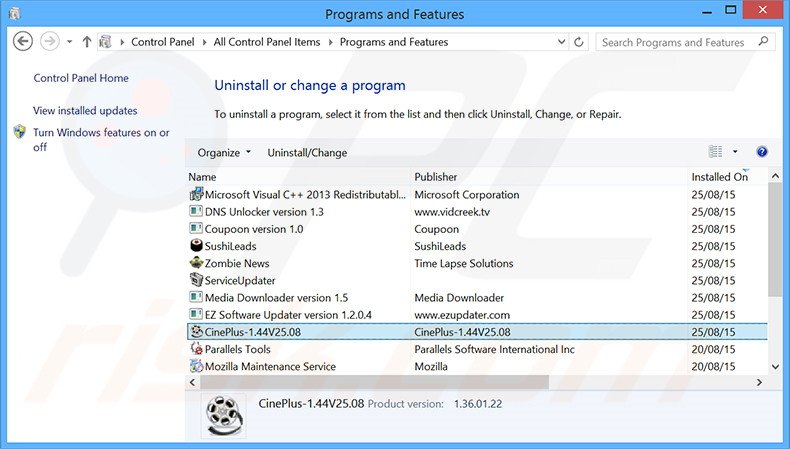Viewport: 790px width, 449px height.
Task: Select the ServiceUpdater icon
Action: pyautogui.click(x=196, y=280)
